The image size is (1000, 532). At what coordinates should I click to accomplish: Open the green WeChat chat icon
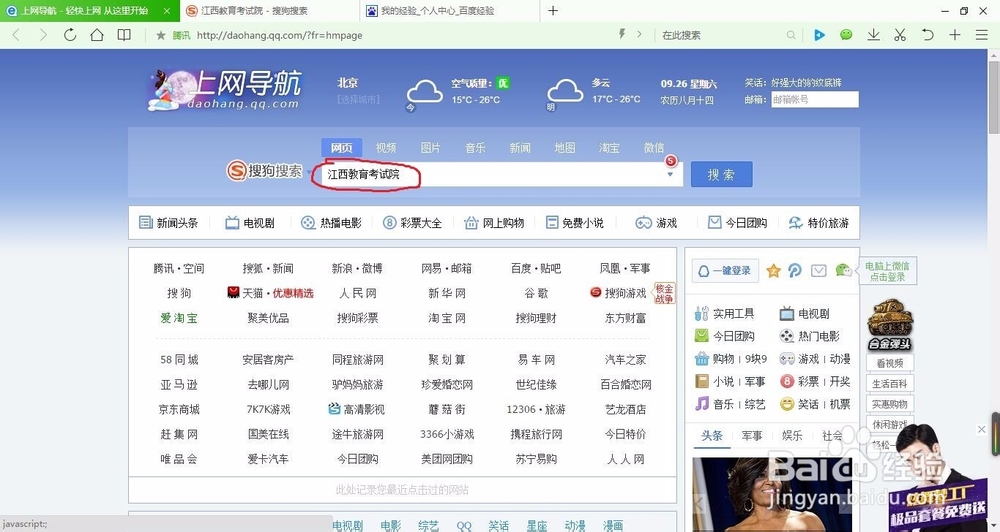(846, 35)
